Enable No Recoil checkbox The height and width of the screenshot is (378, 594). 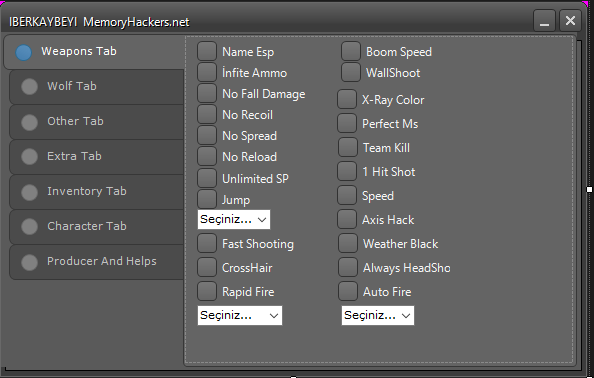[x=207, y=114]
